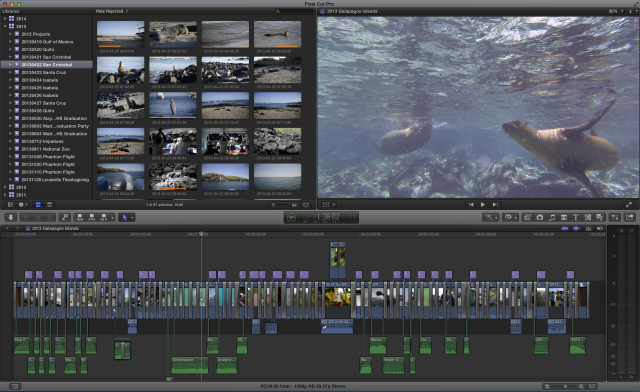Open the browser gear action menu
The width and height of the screenshot is (640, 392).
(x=22, y=205)
